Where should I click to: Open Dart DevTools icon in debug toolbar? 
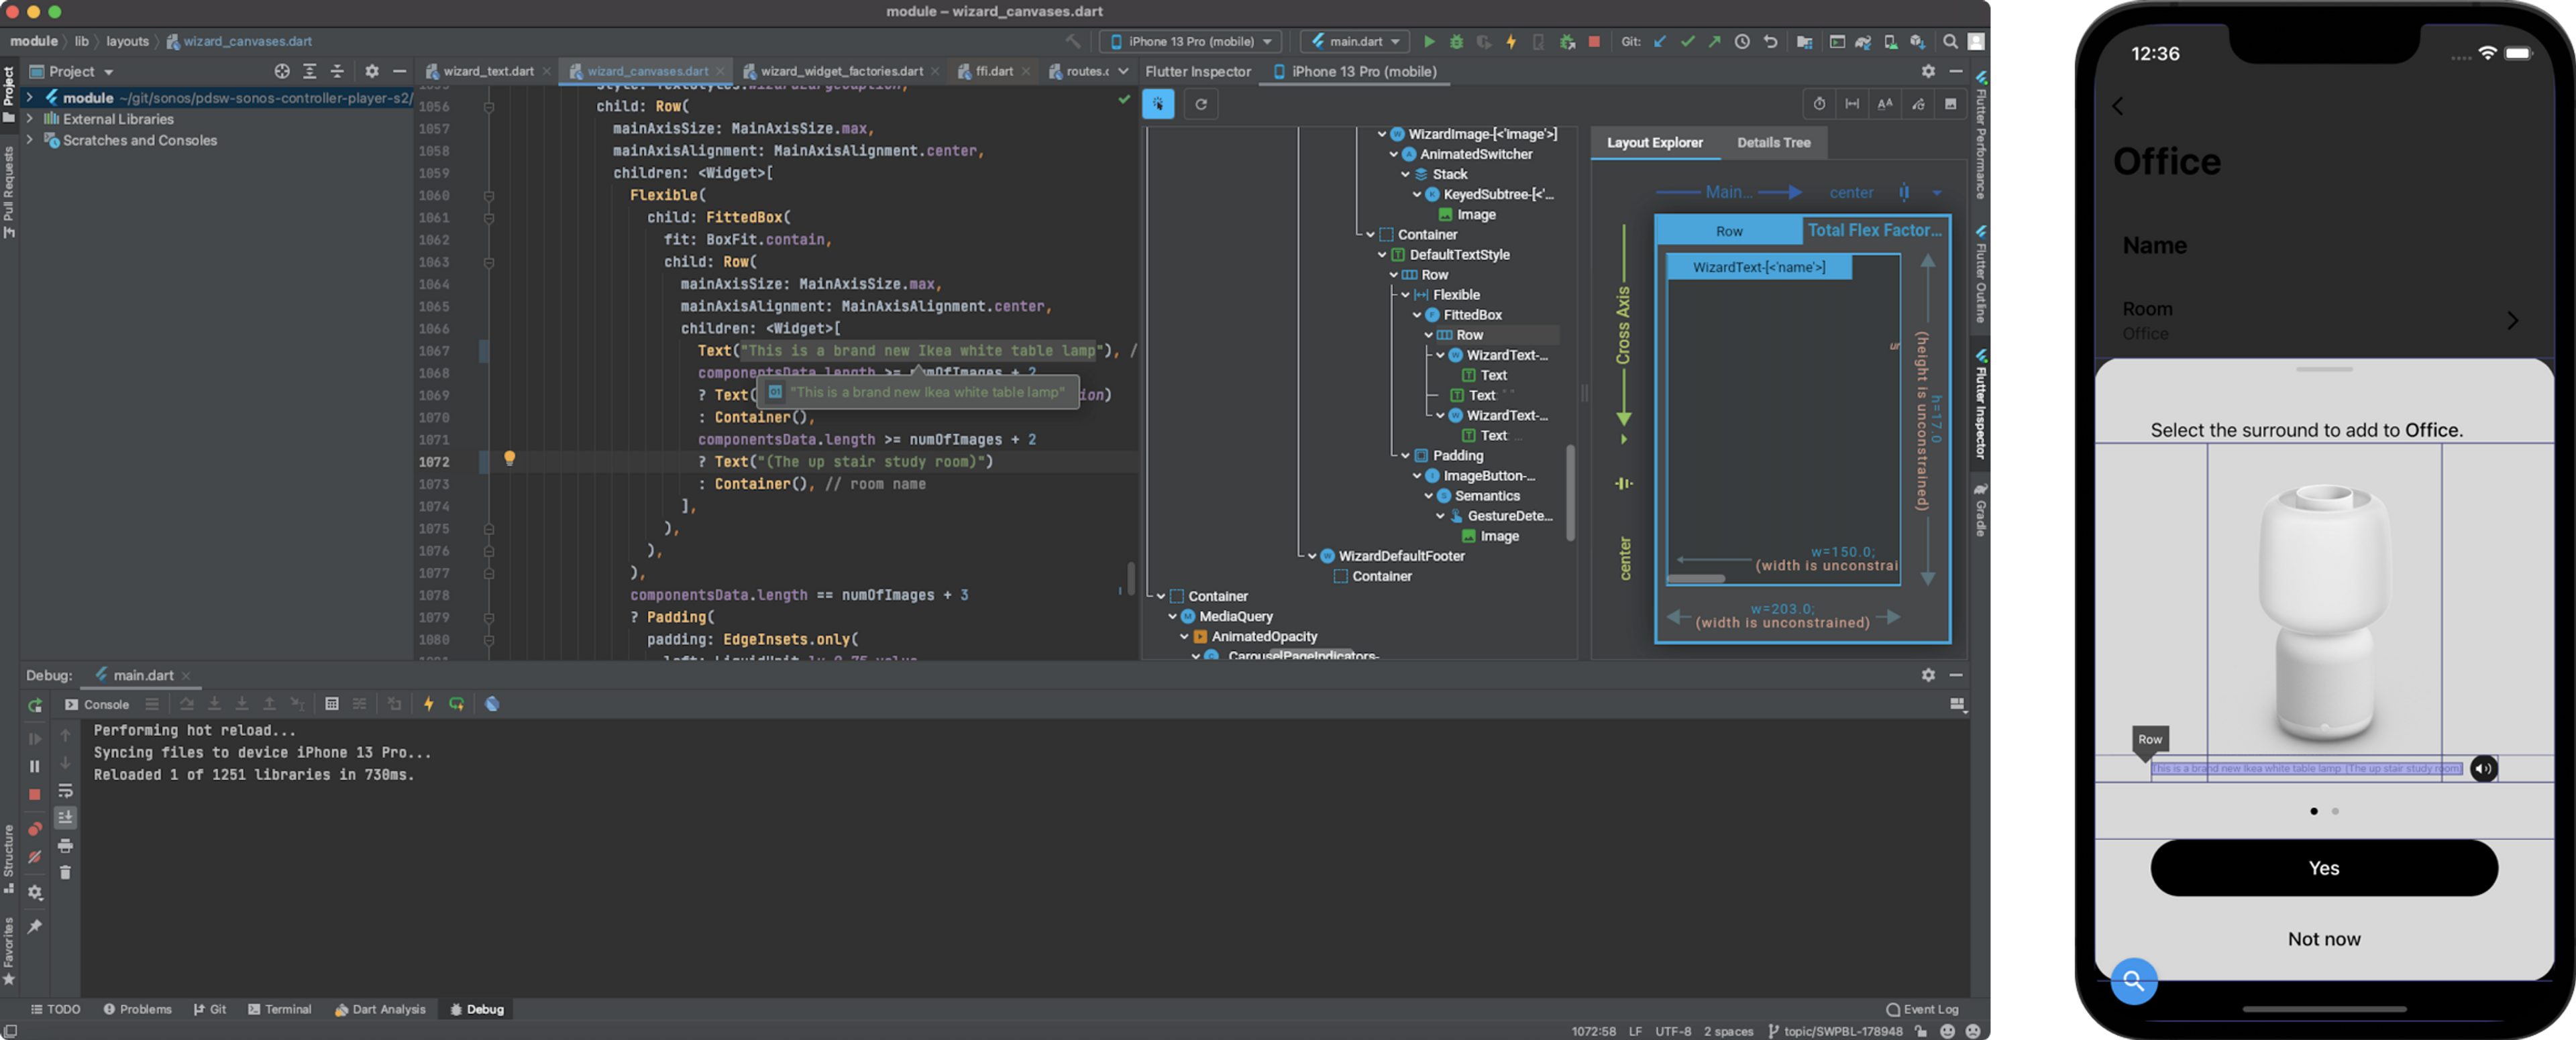(492, 704)
